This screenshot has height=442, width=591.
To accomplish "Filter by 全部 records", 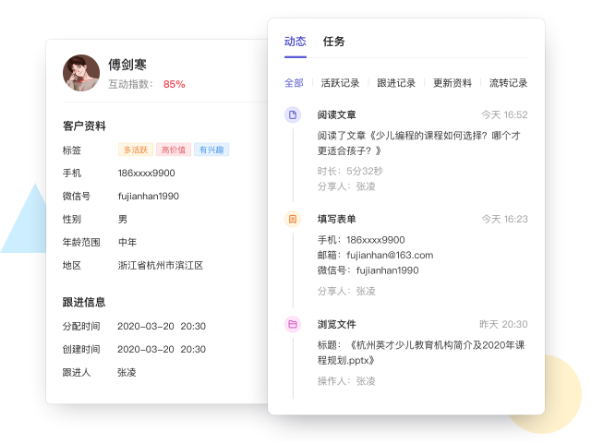I will point(294,83).
